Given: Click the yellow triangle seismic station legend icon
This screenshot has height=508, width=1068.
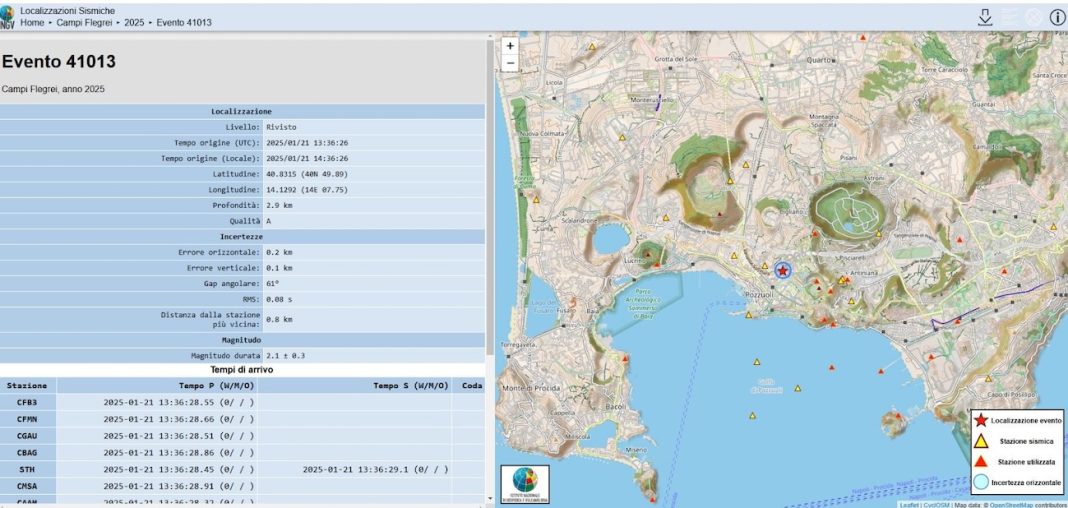Looking at the screenshot, I should [x=980, y=441].
